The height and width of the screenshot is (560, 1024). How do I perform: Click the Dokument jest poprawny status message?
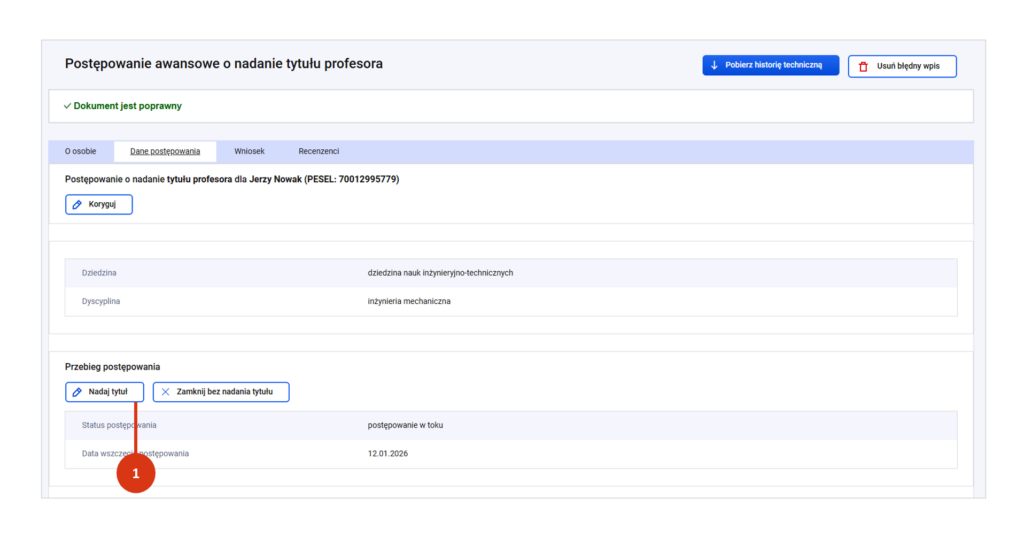(x=127, y=106)
